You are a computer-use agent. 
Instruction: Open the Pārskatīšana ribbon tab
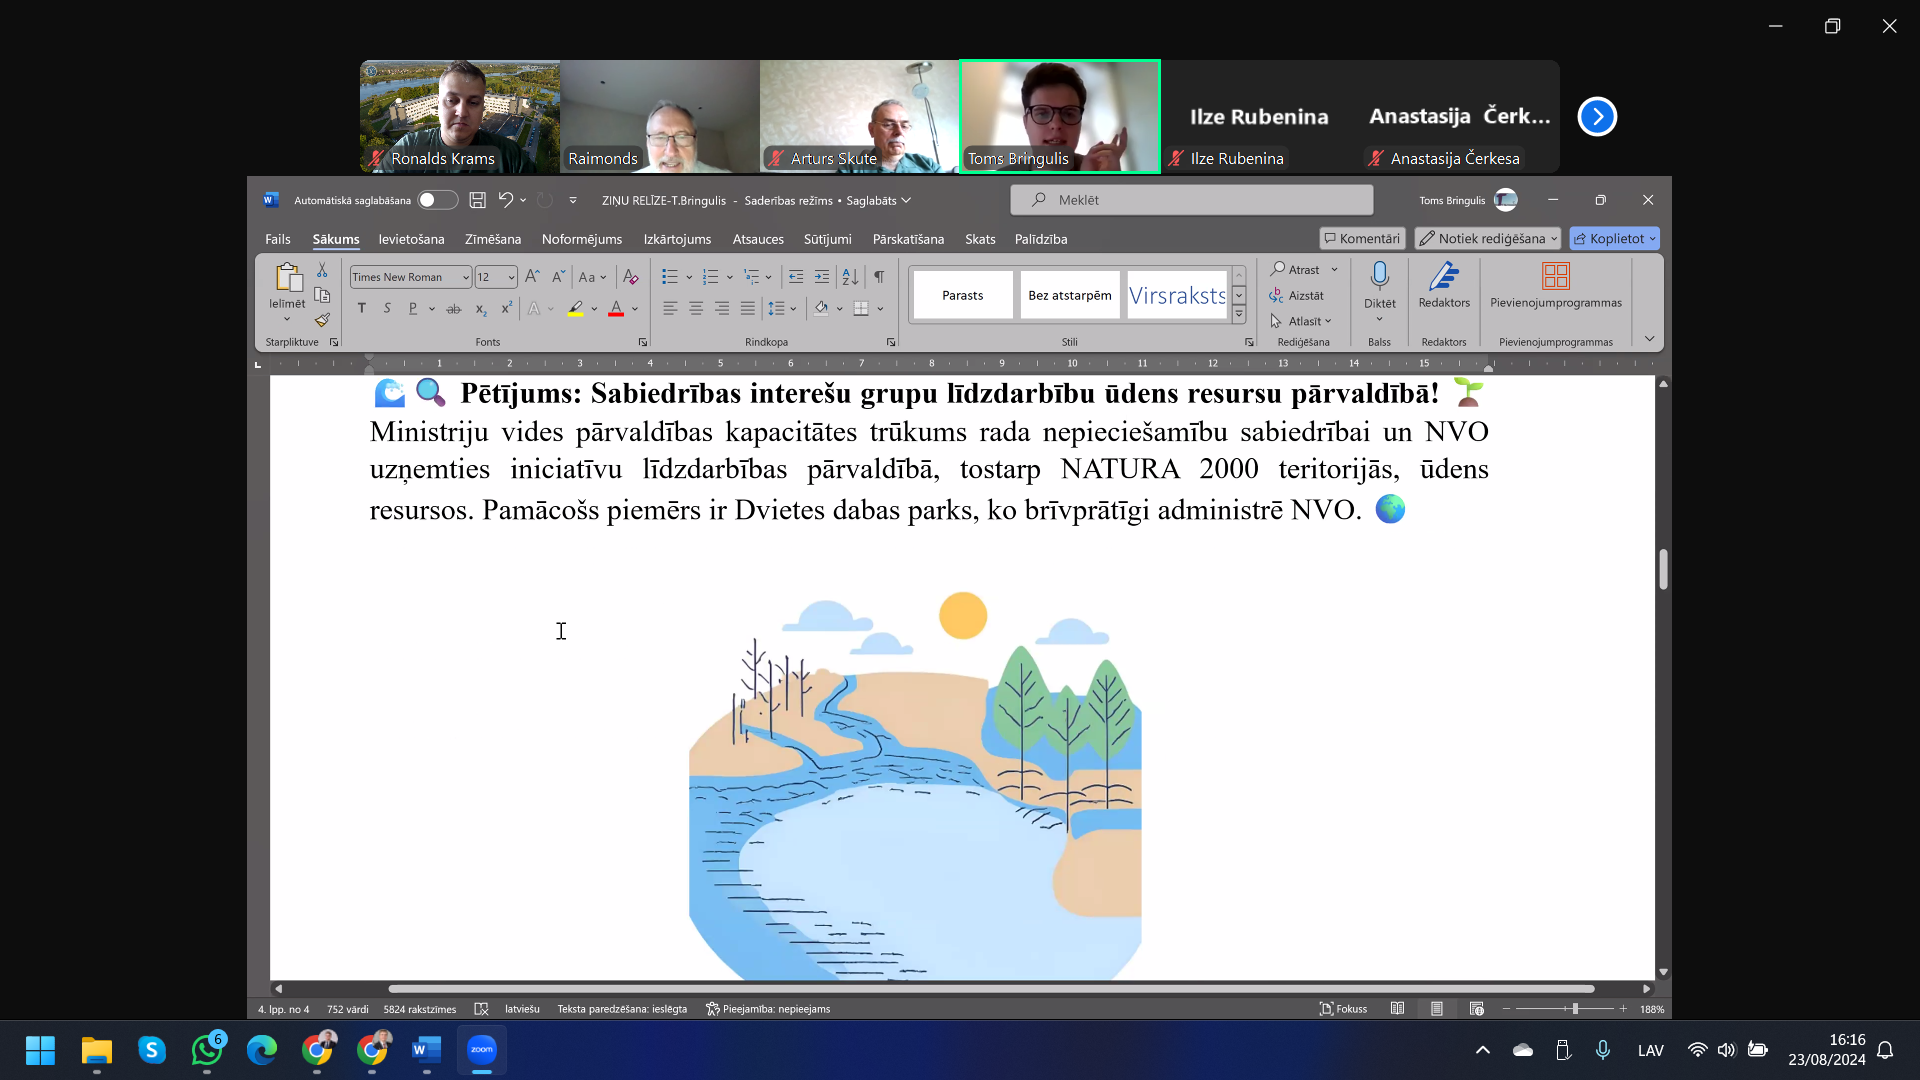coord(907,239)
